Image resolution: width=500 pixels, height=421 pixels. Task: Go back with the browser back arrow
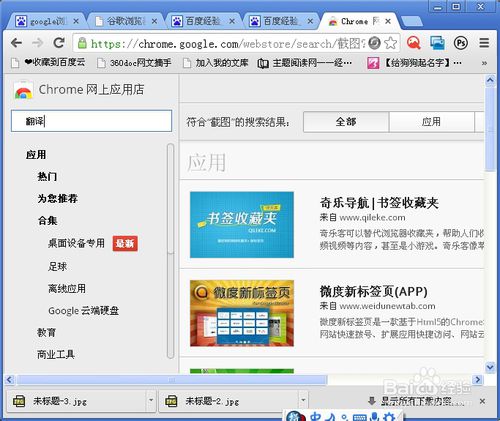click(16, 43)
